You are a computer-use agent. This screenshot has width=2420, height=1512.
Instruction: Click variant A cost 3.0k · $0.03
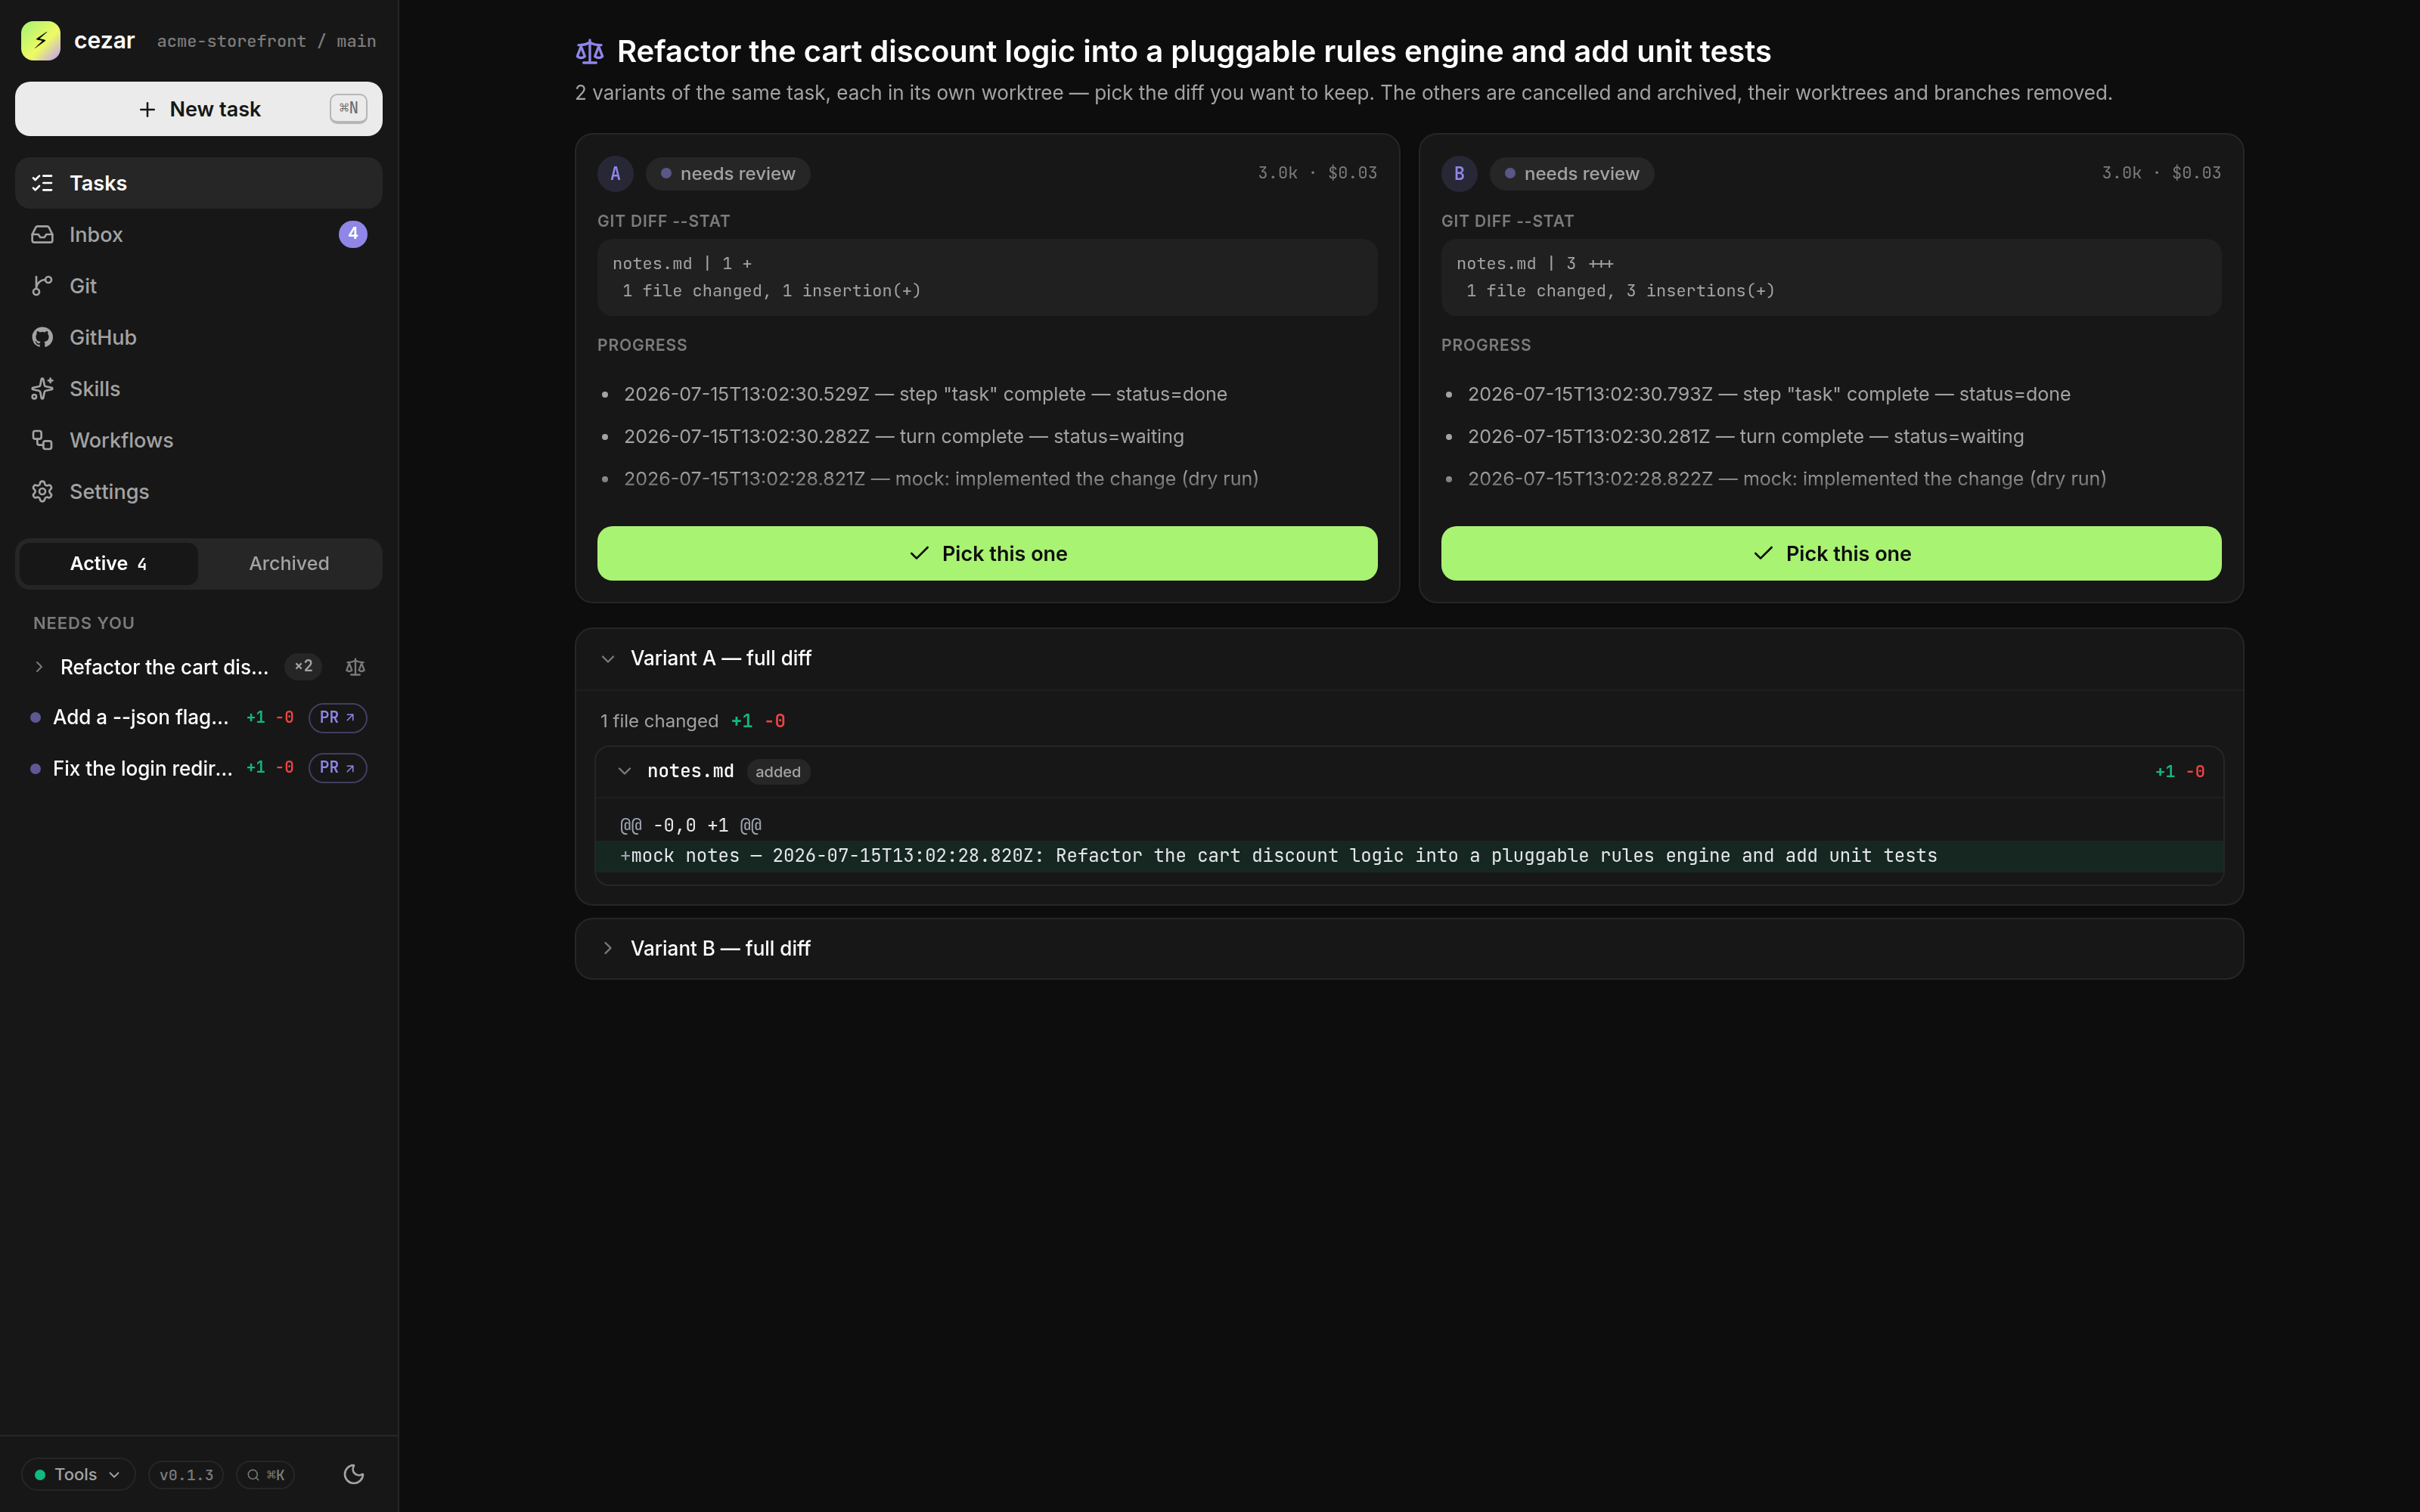click(x=1317, y=173)
